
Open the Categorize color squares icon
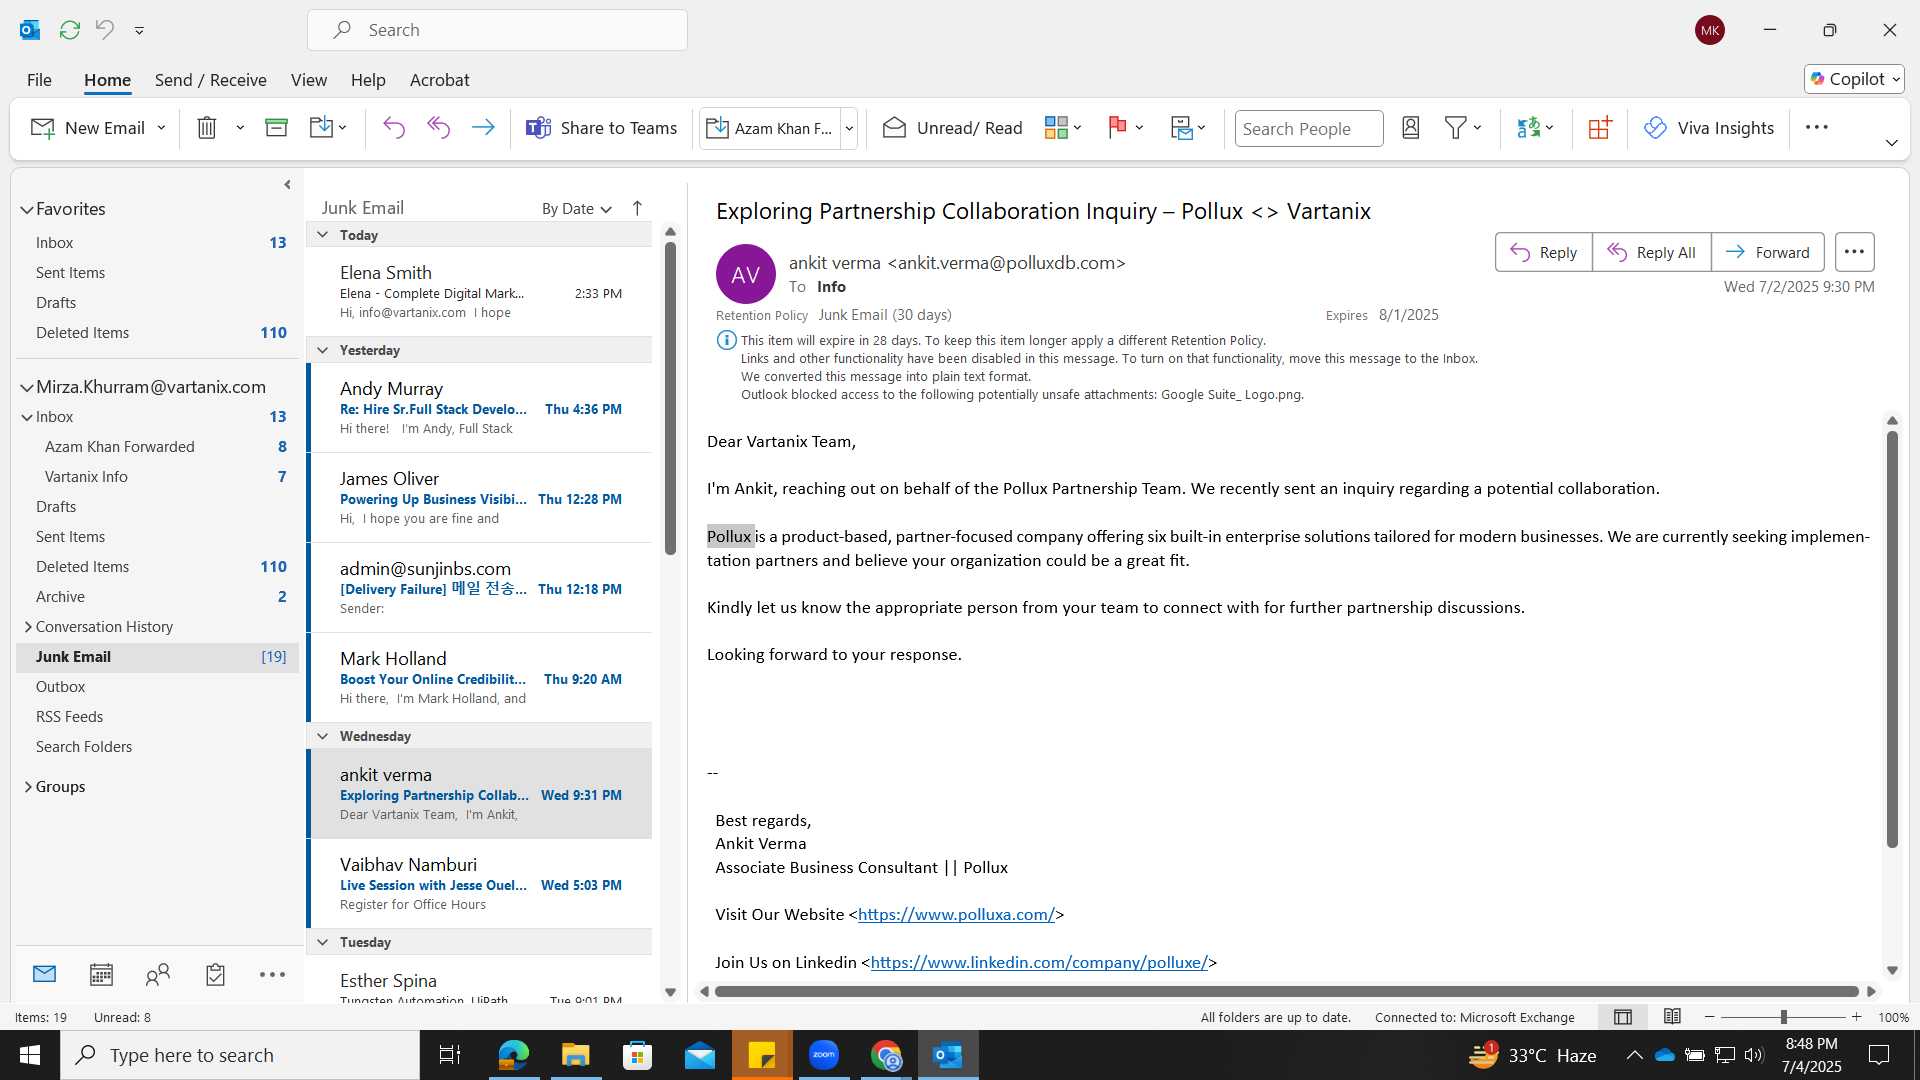click(x=1056, y=128)
